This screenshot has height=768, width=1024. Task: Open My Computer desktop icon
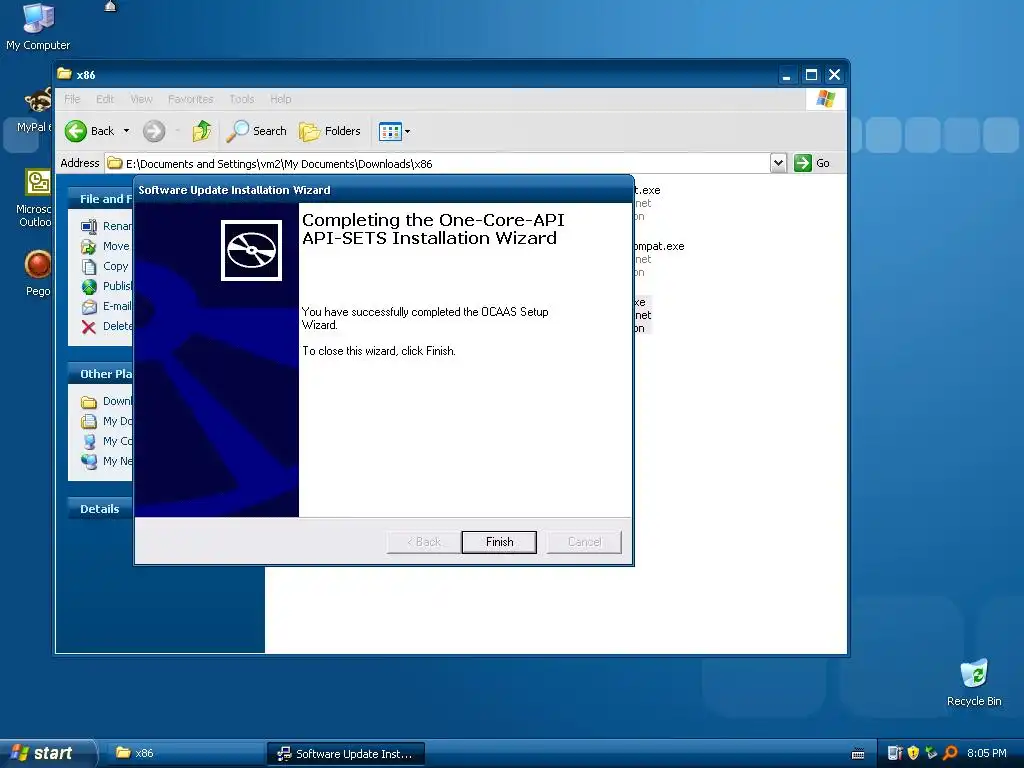tap(38, 26)
